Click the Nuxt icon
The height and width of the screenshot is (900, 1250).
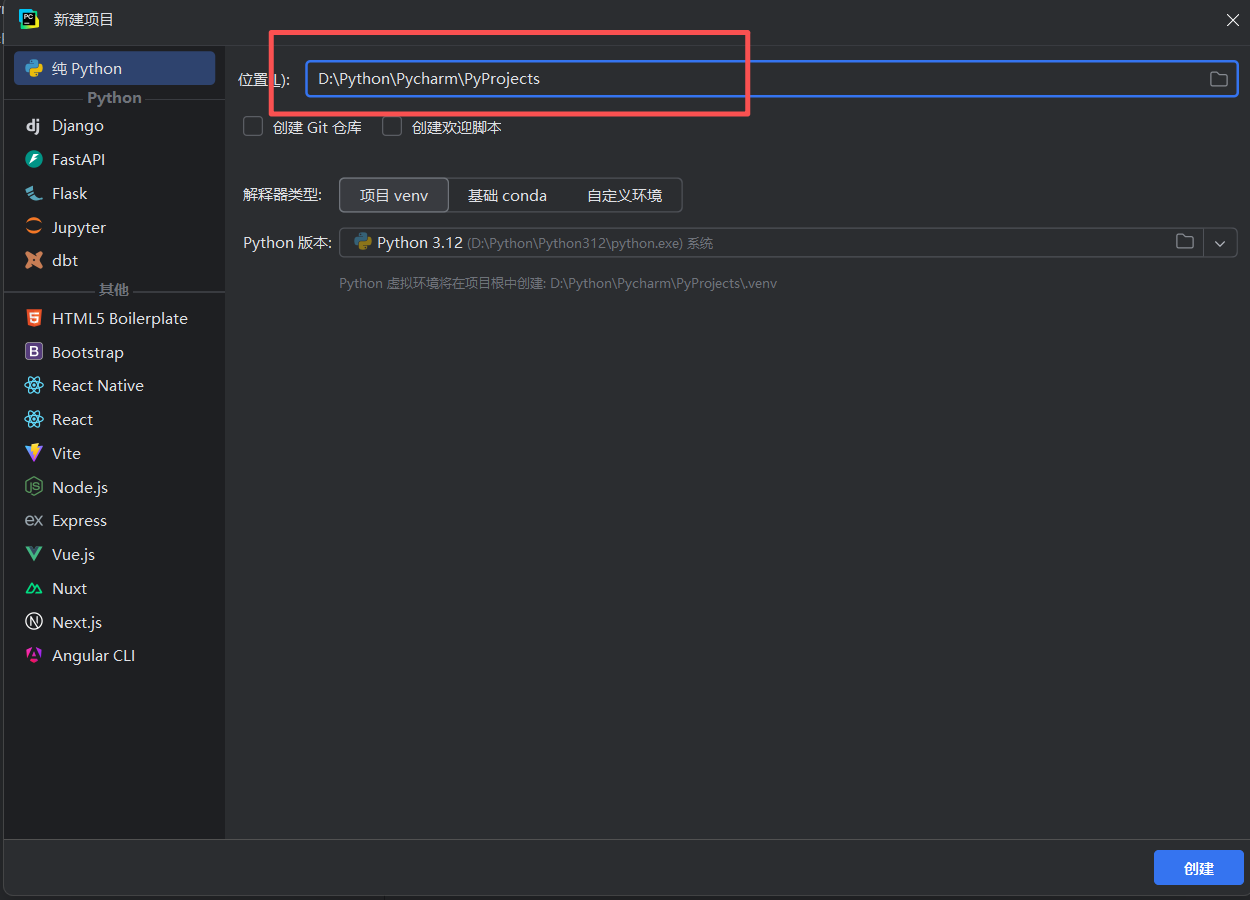(x=34, y=588)
